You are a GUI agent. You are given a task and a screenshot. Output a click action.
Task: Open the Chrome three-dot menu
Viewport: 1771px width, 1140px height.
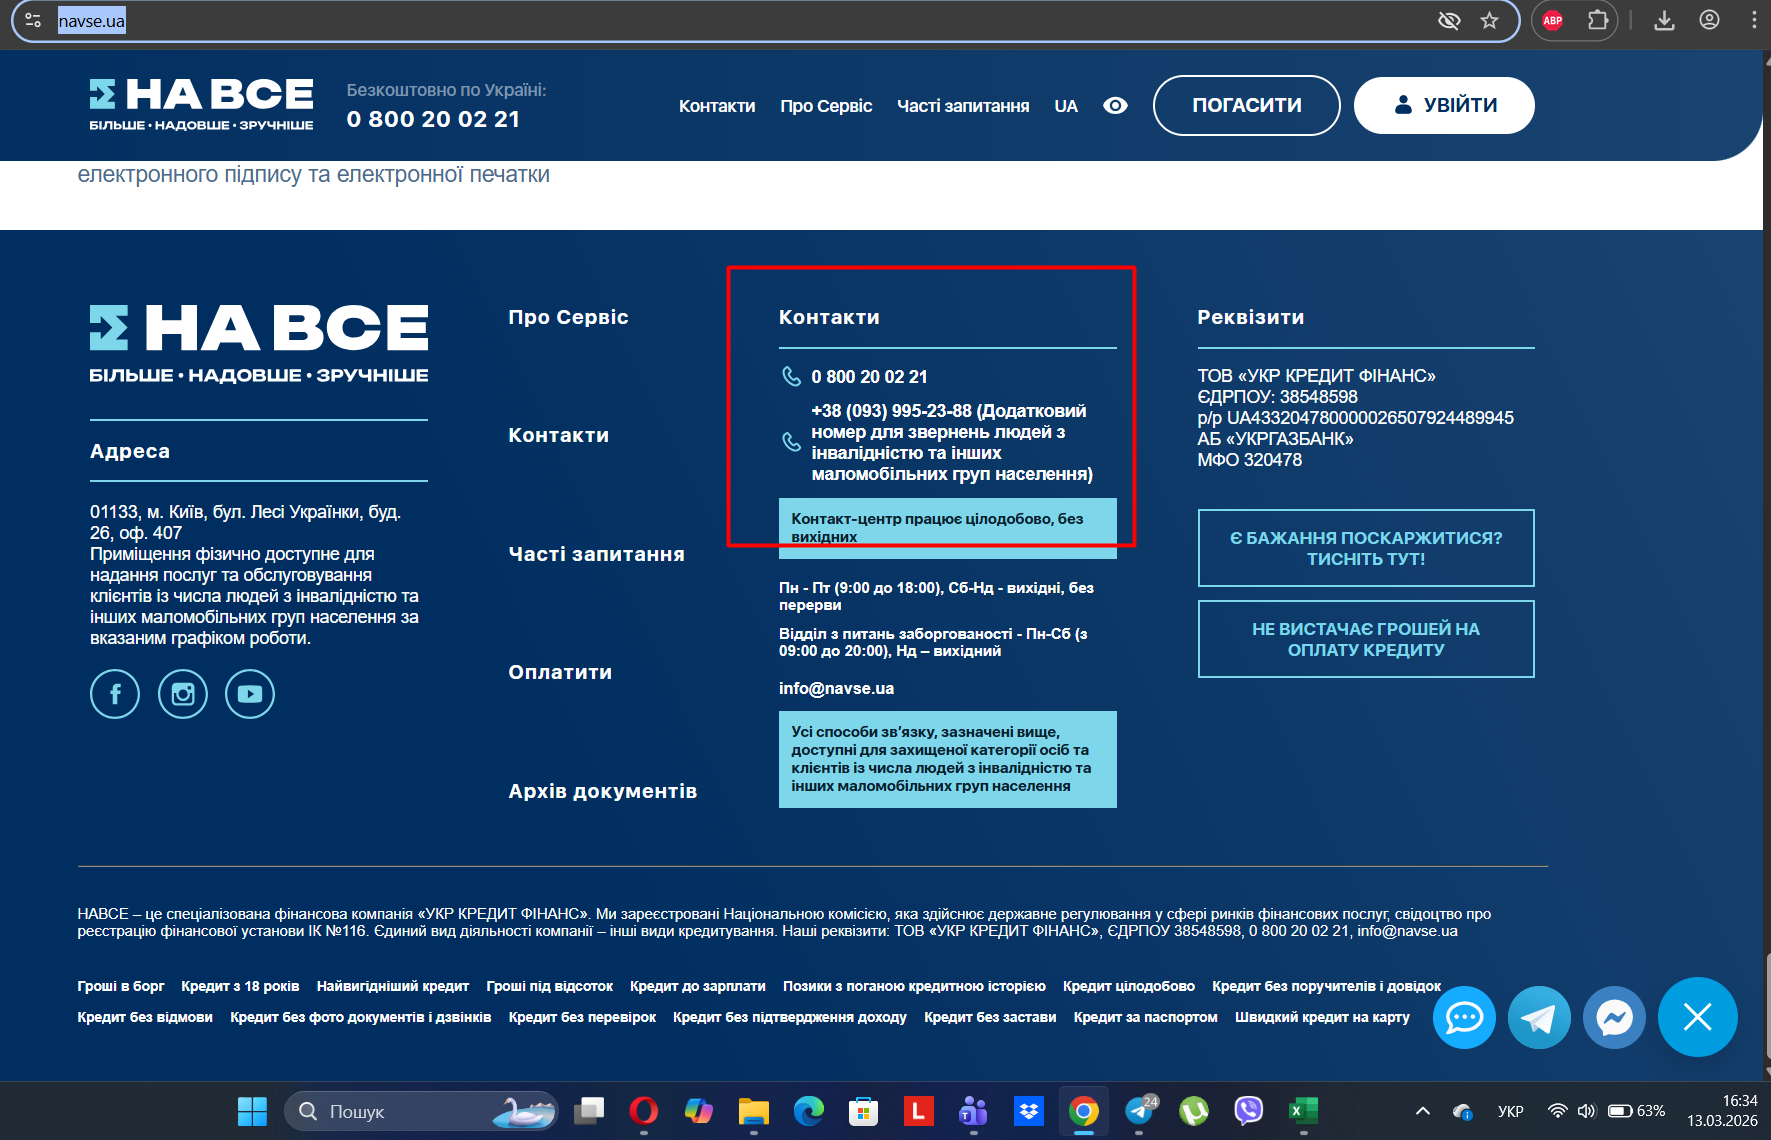1754,21
